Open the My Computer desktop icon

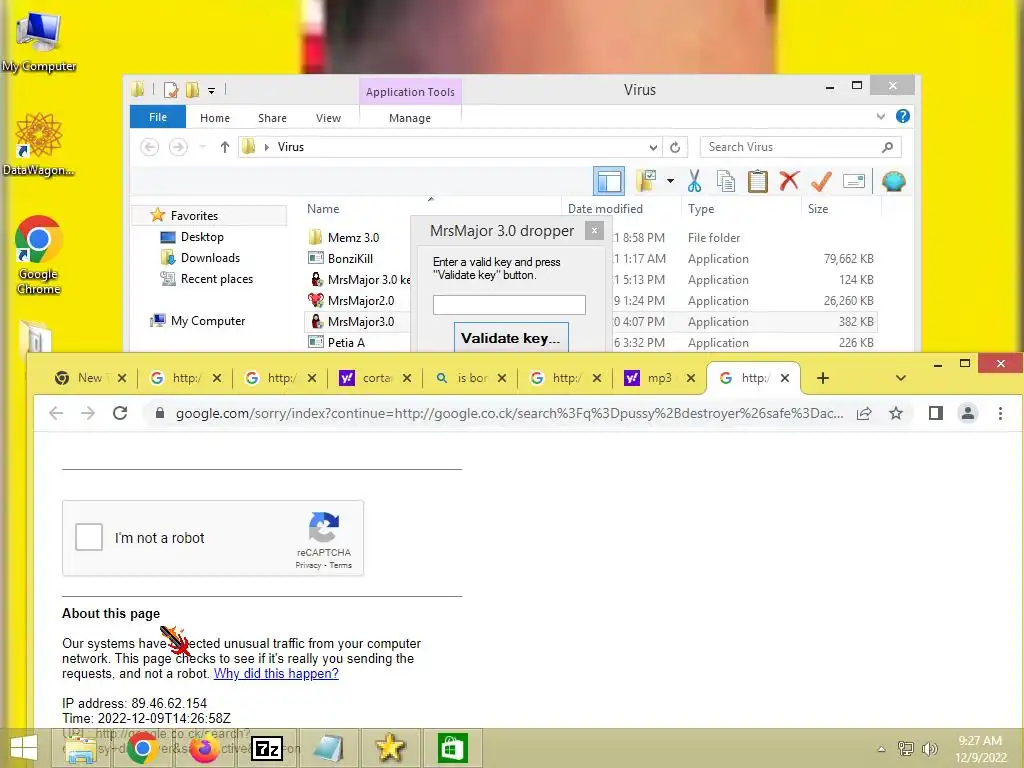click(x=39, y=41)
